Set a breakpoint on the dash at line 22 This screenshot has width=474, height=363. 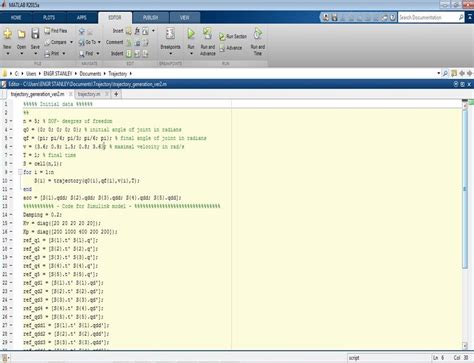point(11,283)
